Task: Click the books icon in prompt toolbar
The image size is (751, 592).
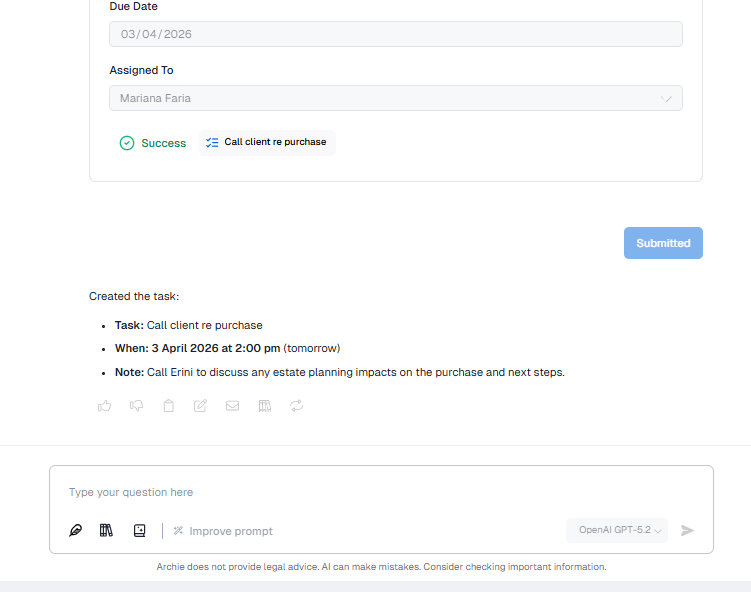Action: (106, 531)
